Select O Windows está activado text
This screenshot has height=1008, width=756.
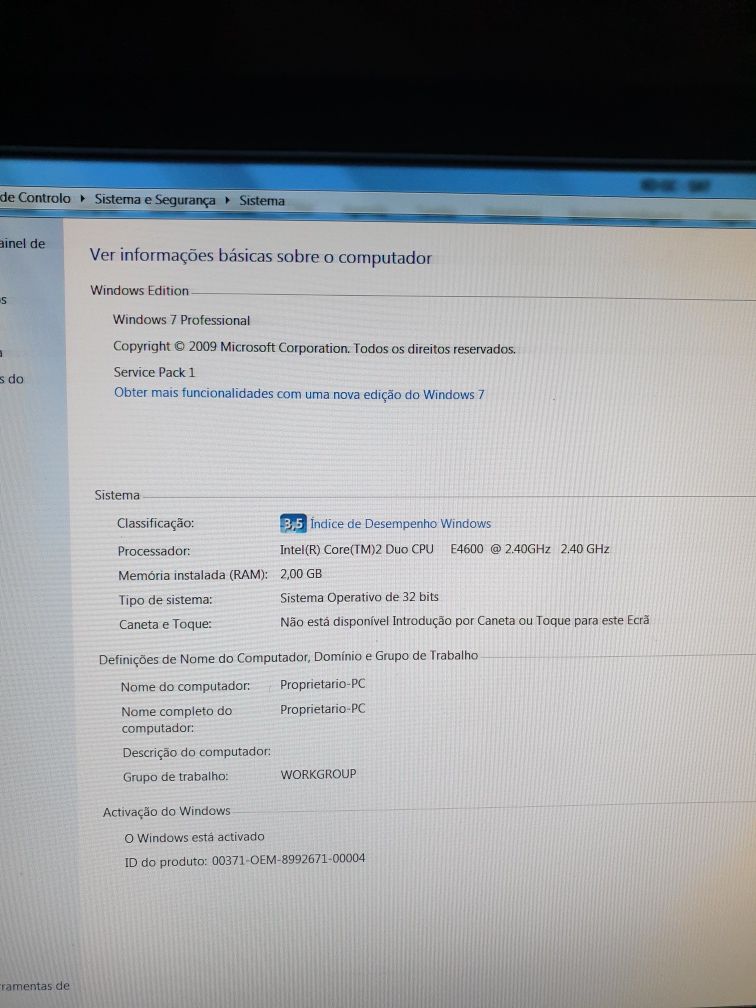click(x=194, y=837)
